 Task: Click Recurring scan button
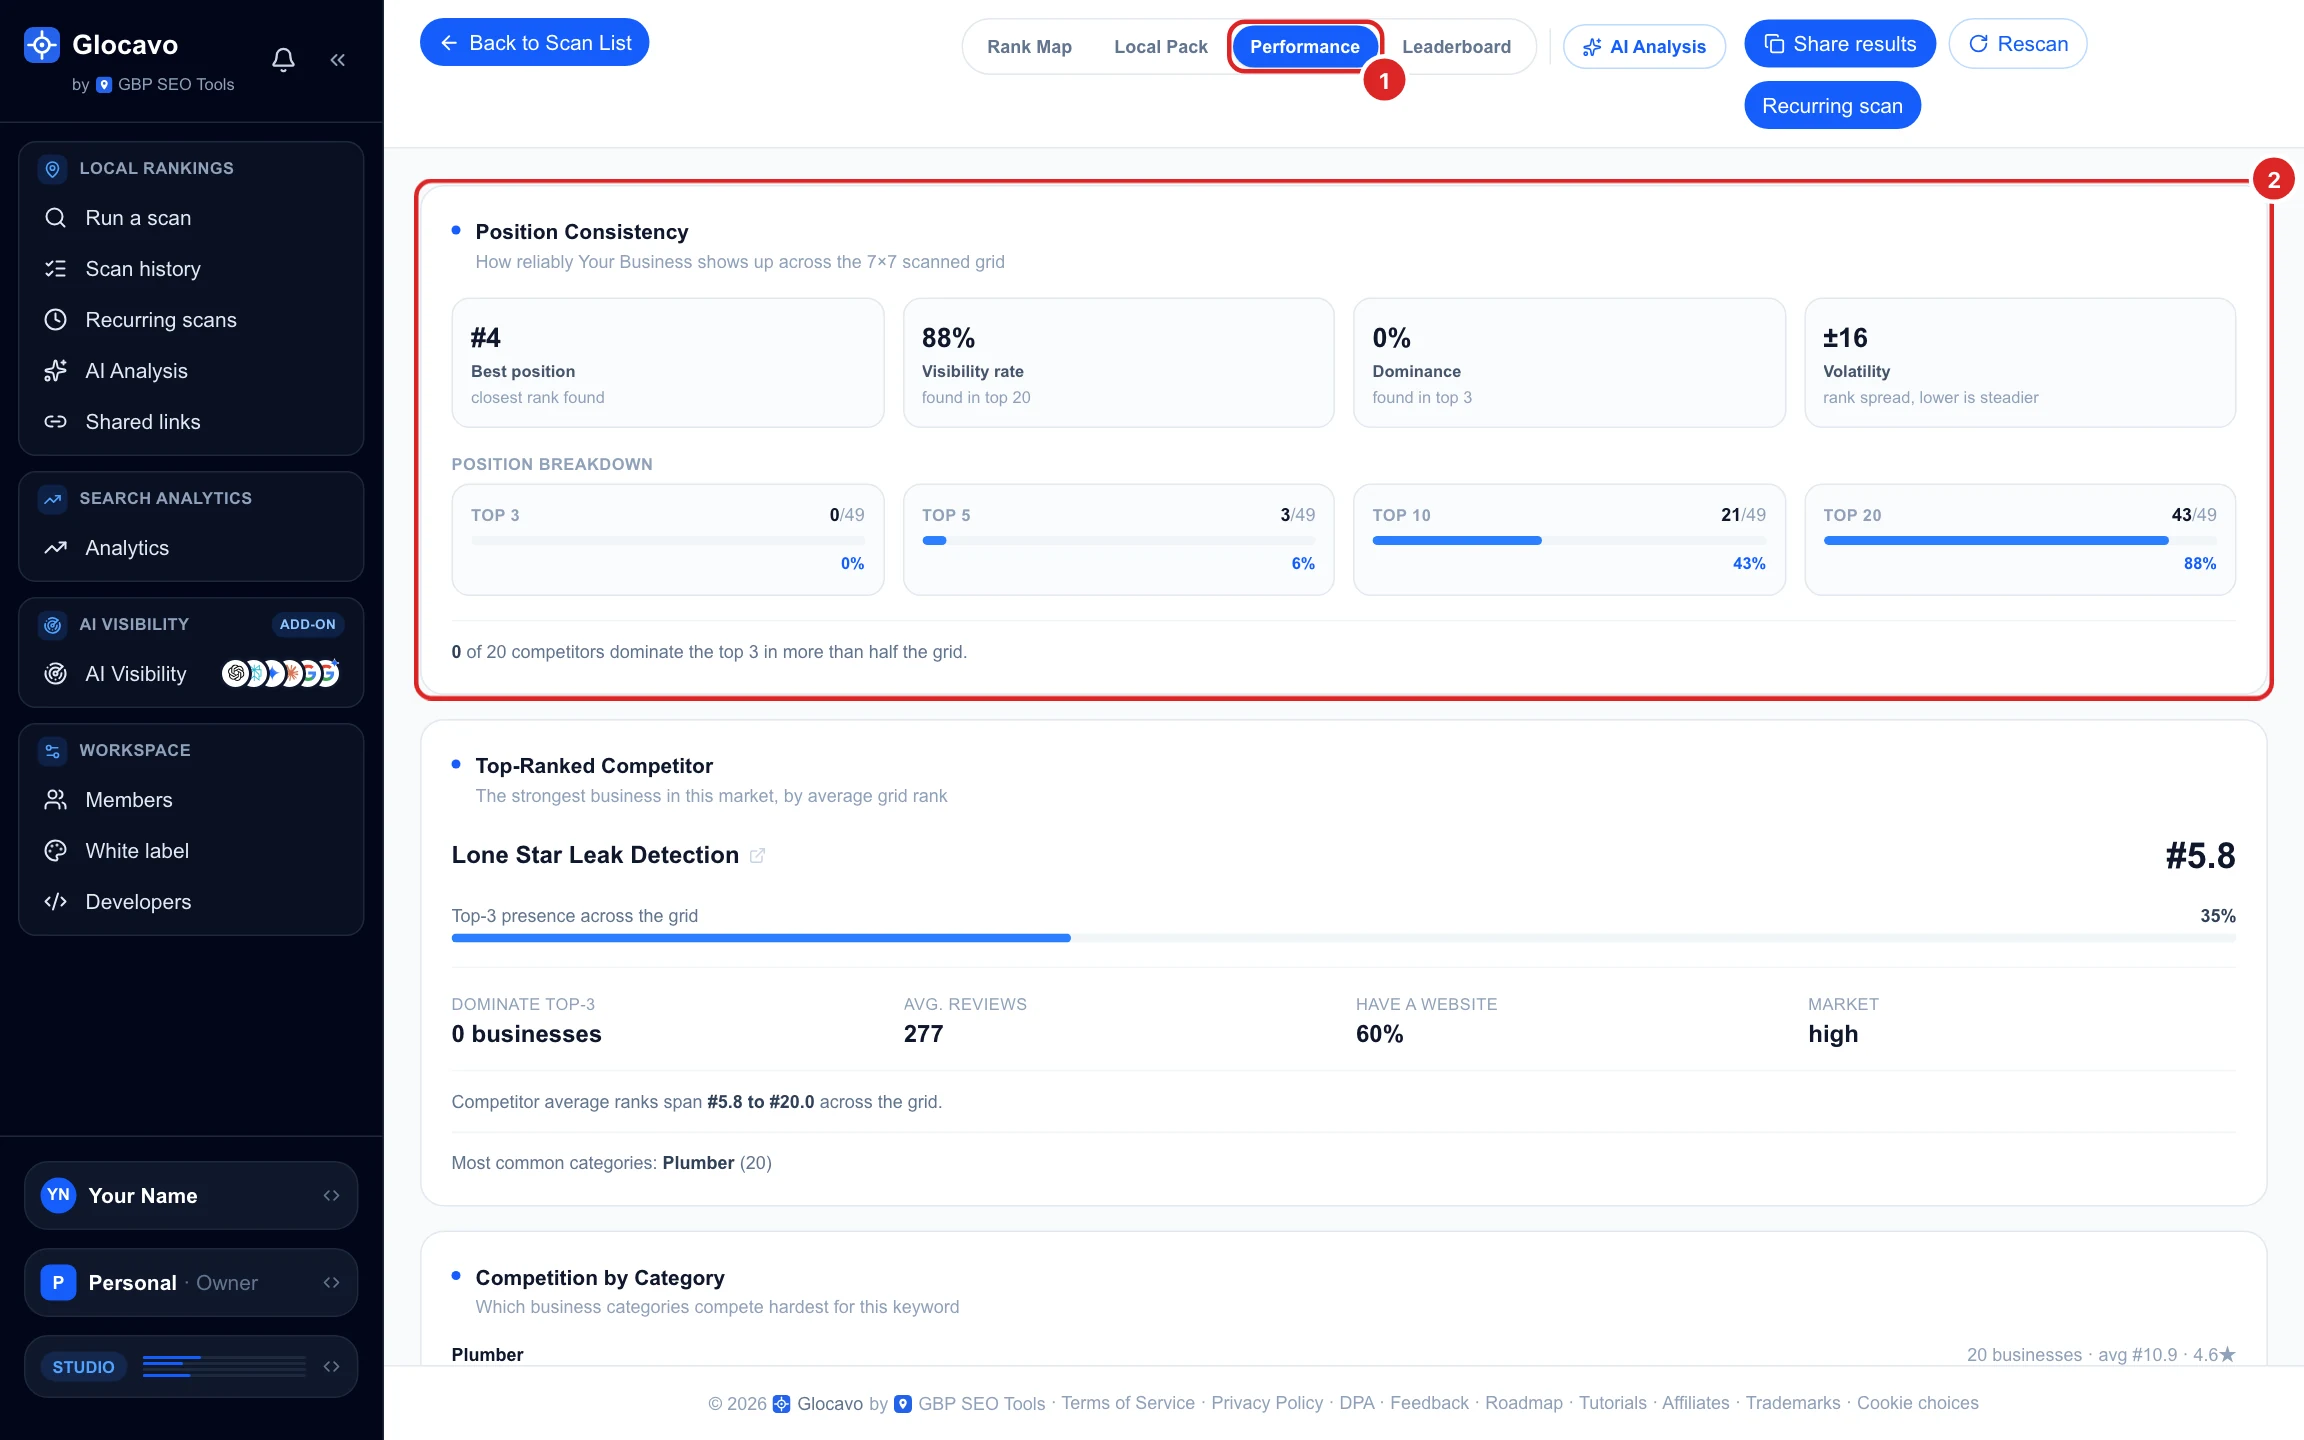click(x=1832, y=106)
